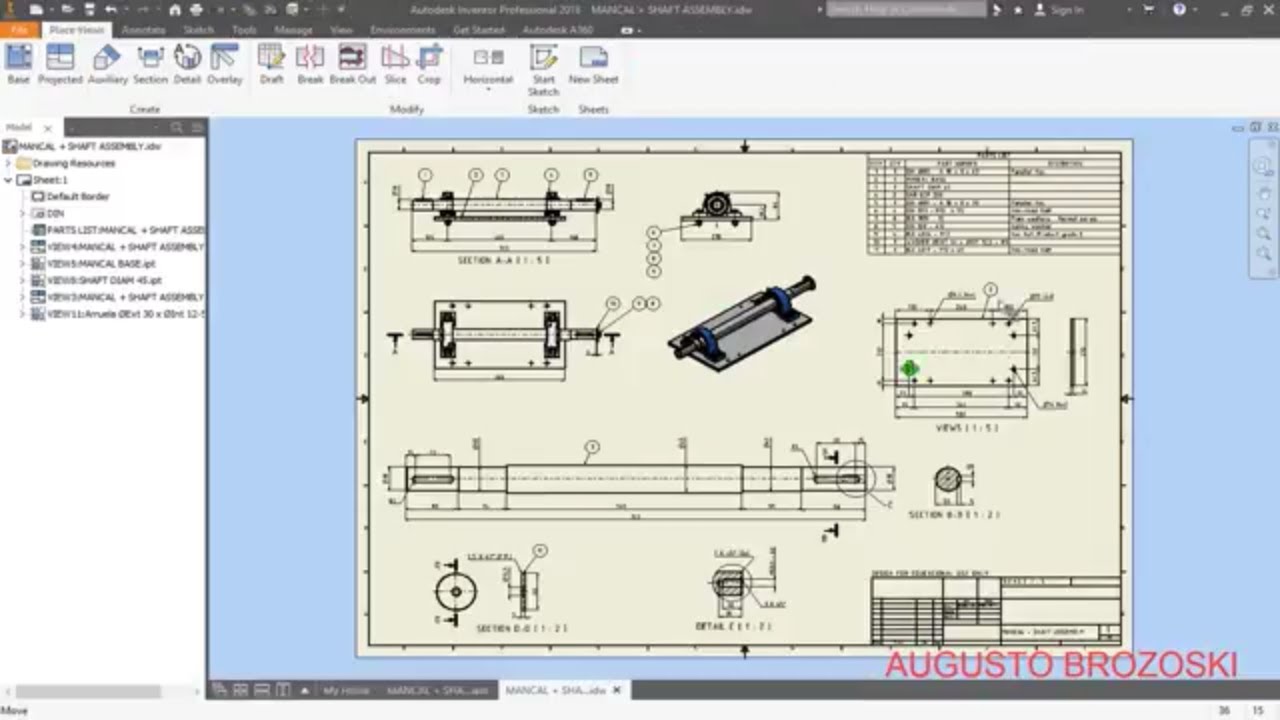1280x720 pixels.
Task: Expand the VIEW5:MANCAL BASE.ipt node
Action: pyautogui.click(x=23, y=264)
